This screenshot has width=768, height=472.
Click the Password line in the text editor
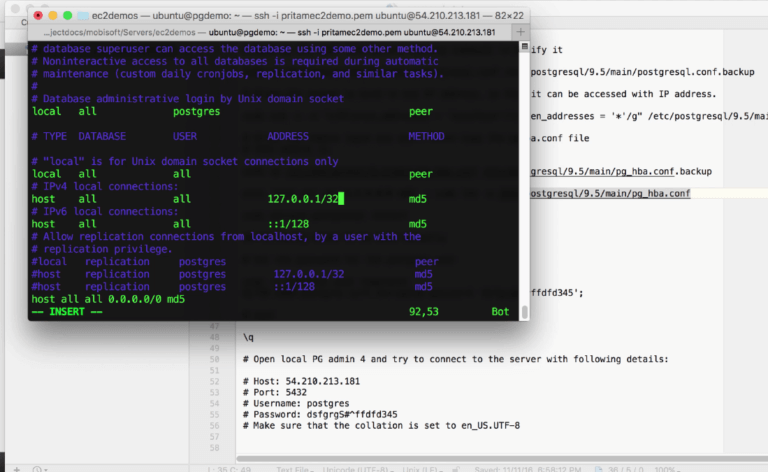[x=320, y=414]
